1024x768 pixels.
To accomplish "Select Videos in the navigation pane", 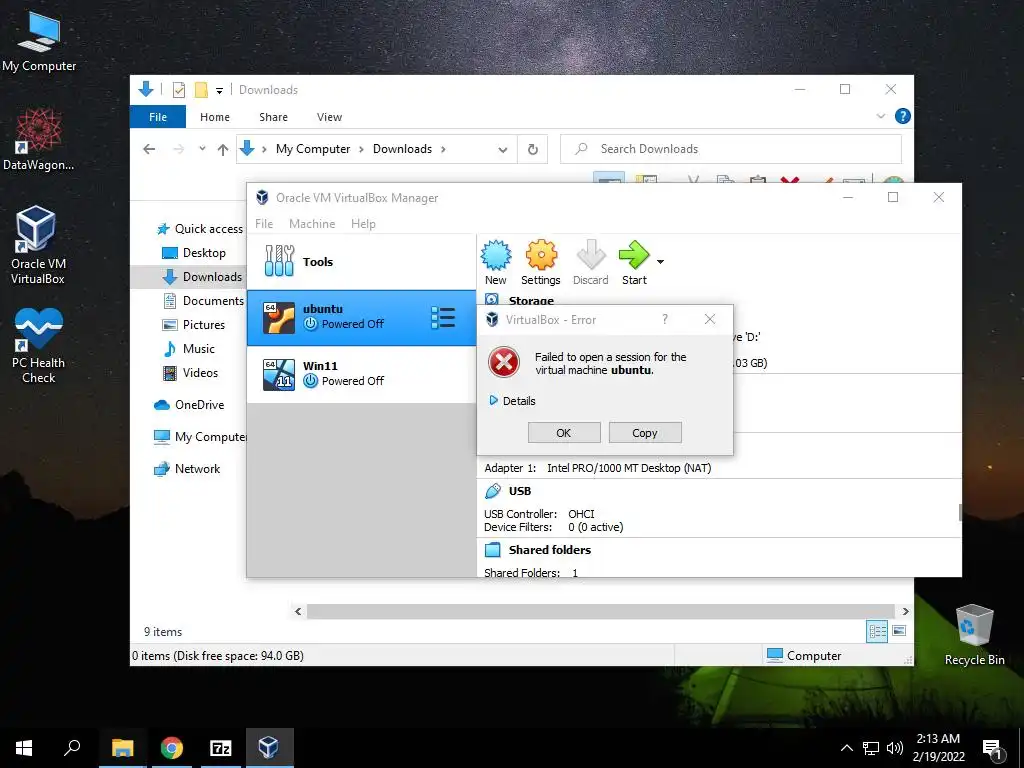I will (x=190, y=373).
